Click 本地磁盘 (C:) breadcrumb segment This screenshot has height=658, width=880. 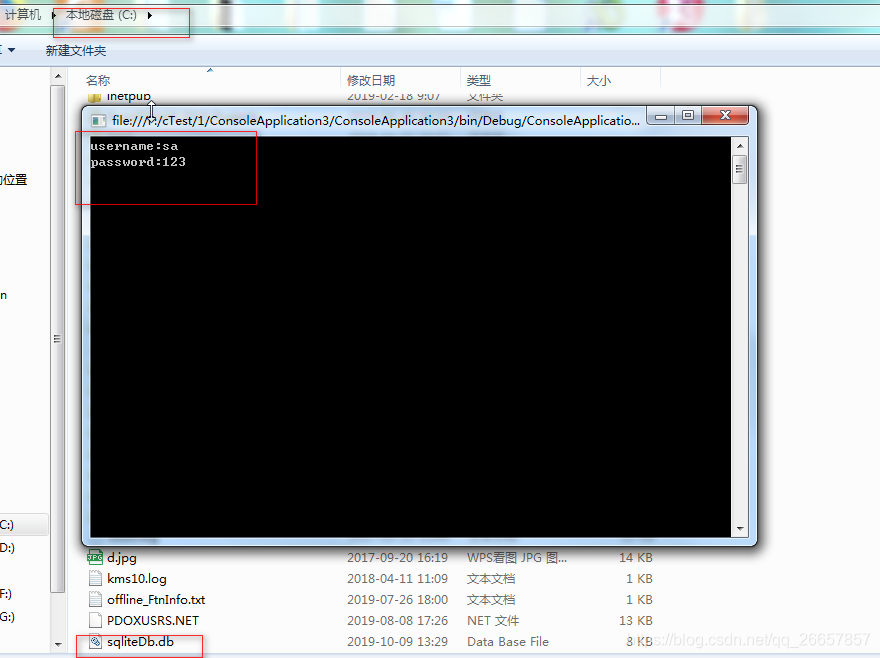click(102, 15)
